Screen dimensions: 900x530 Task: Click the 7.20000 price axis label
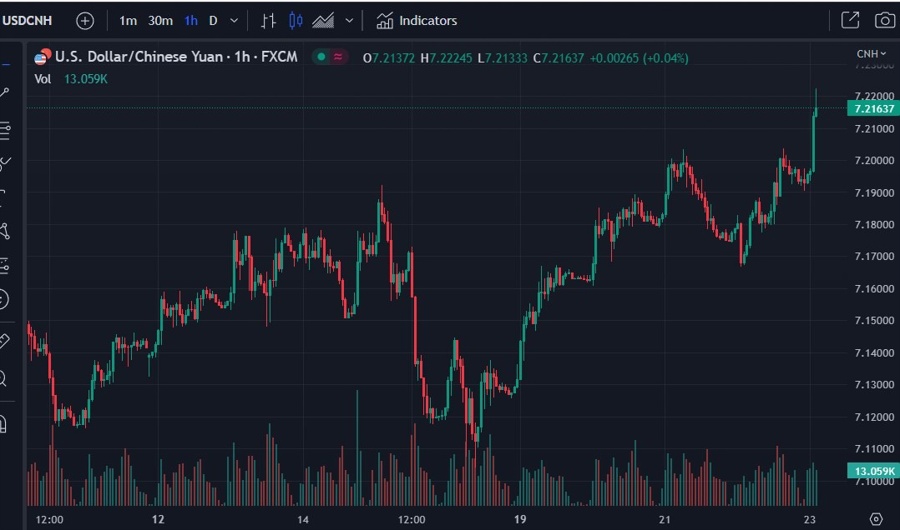pos(874,161)
